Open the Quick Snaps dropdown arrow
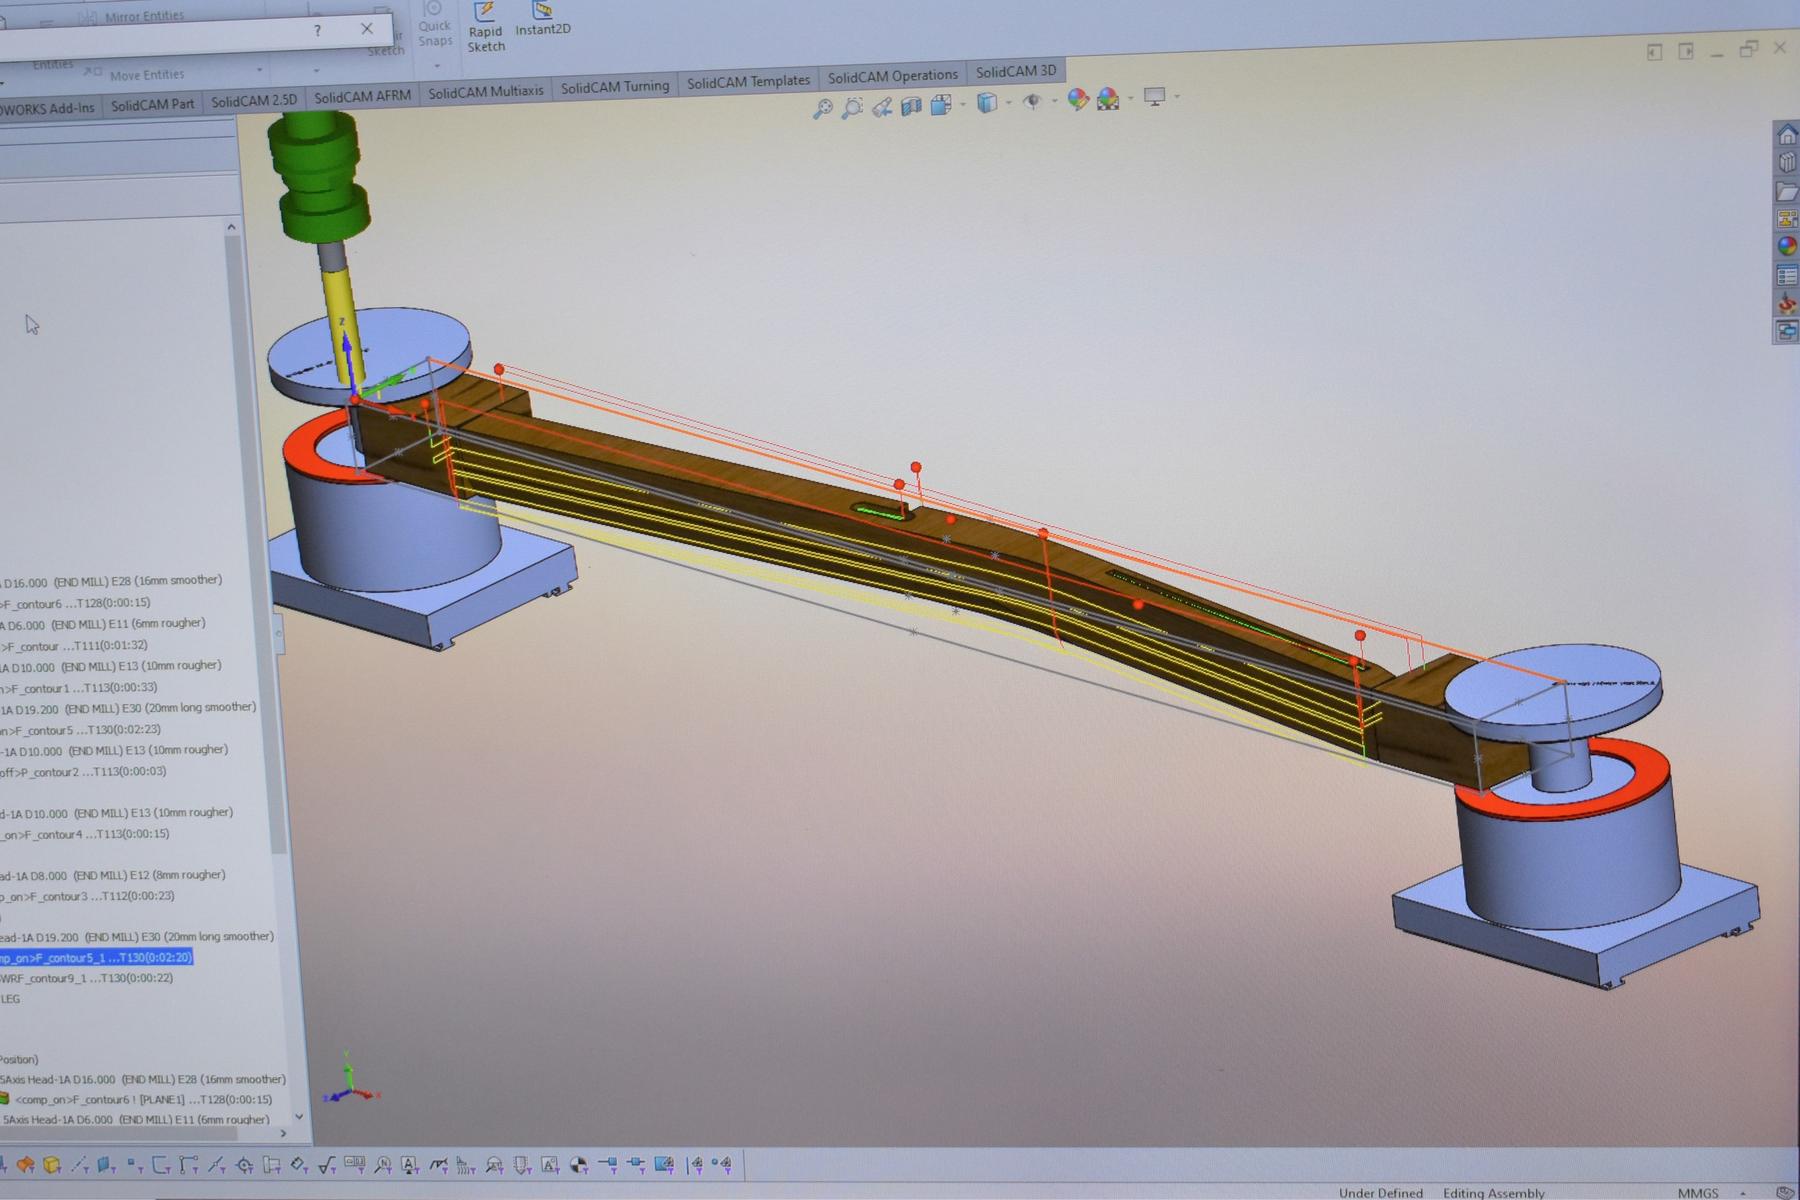Screen dimensions: 1800x1200 [x=437, y=67]
